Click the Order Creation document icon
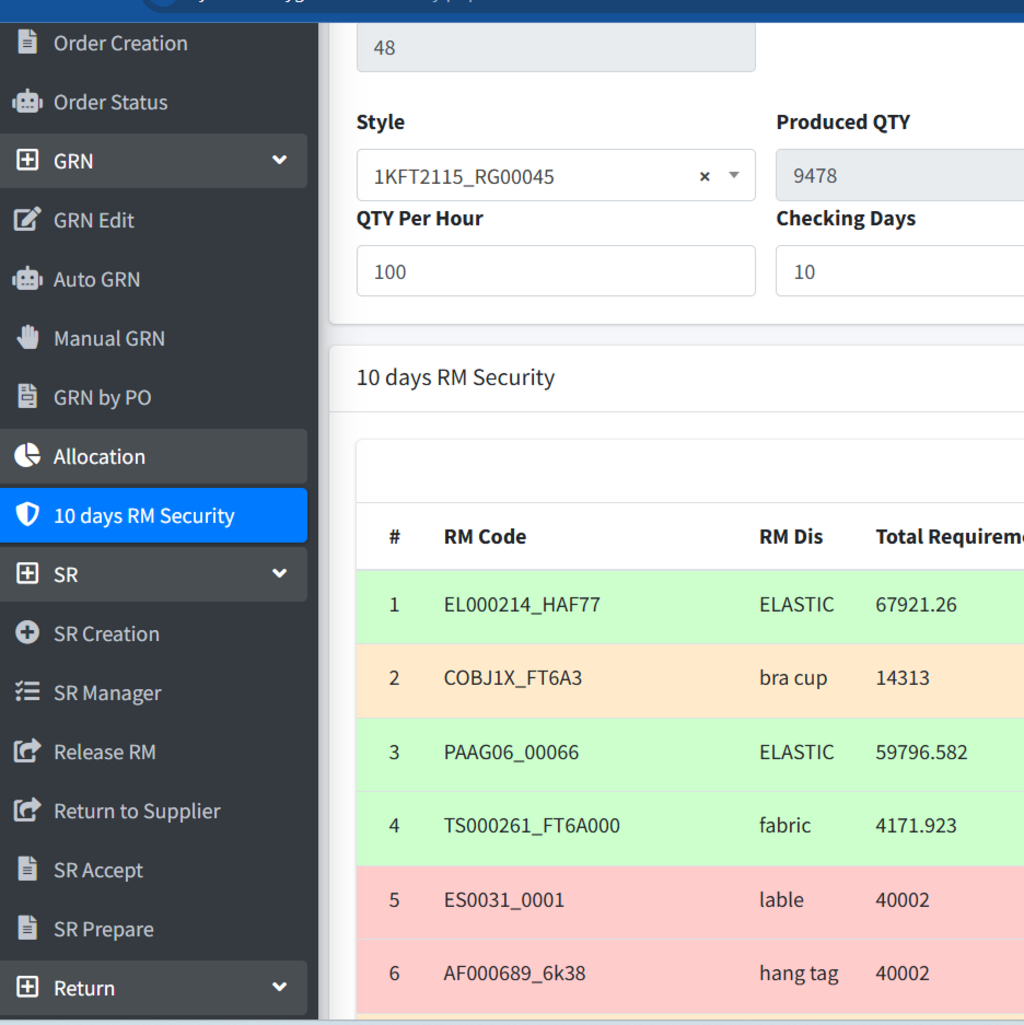This screenshot has height=1025, width=1024. (x=27, y=43)
